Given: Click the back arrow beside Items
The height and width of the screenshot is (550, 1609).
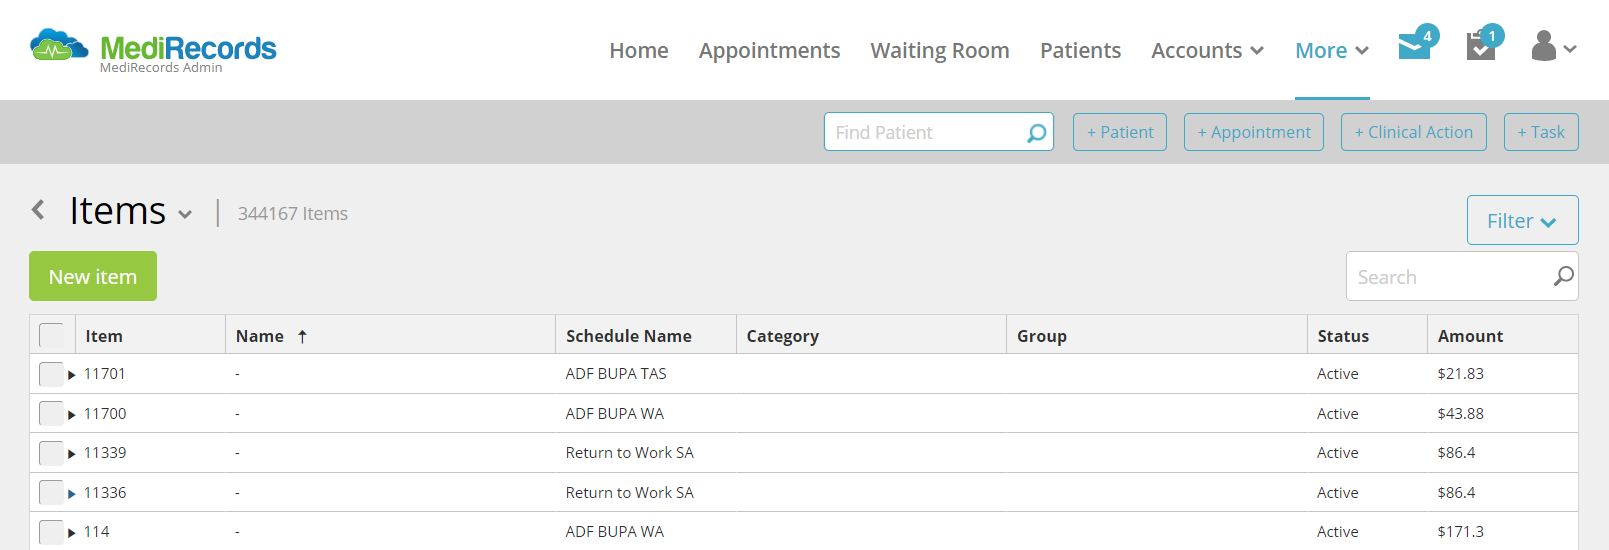Looking at the screenshot, I should point(38,209).
